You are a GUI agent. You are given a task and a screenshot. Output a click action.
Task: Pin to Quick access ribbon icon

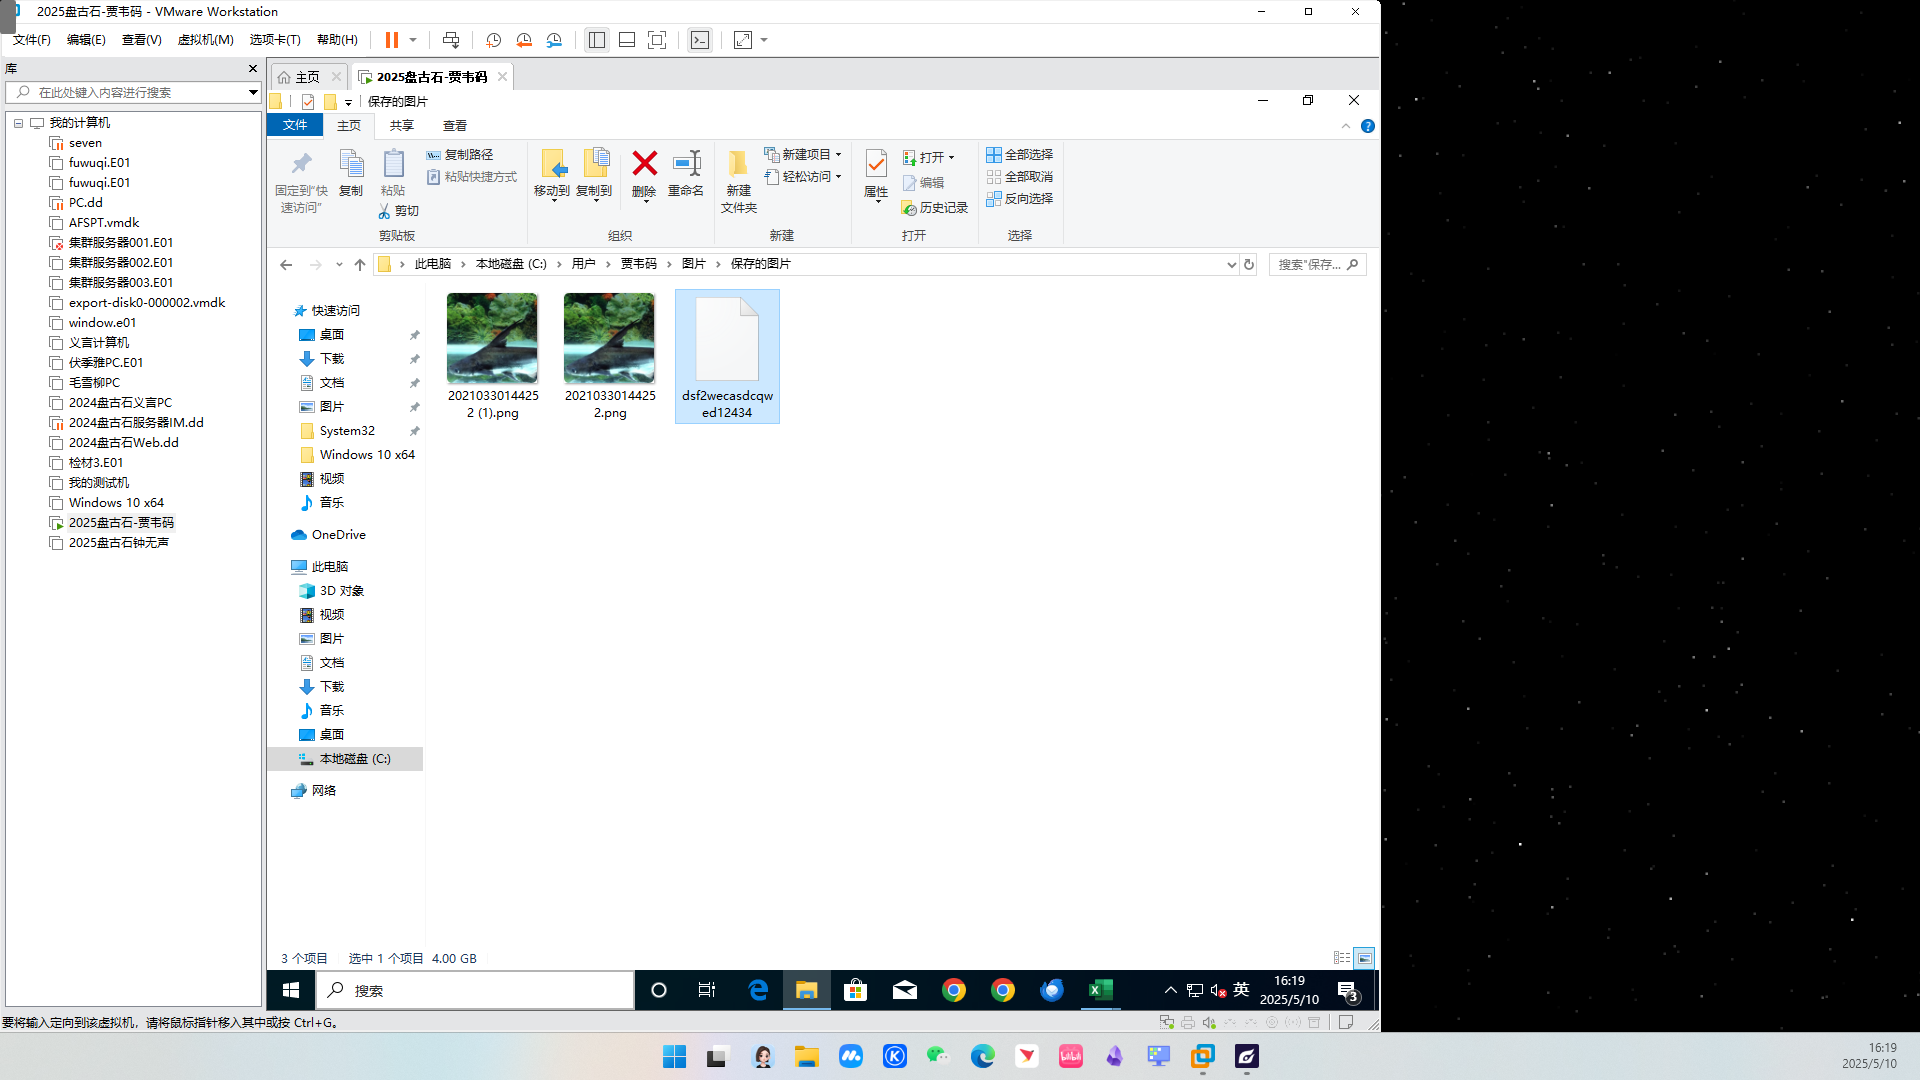pos(301,182)
